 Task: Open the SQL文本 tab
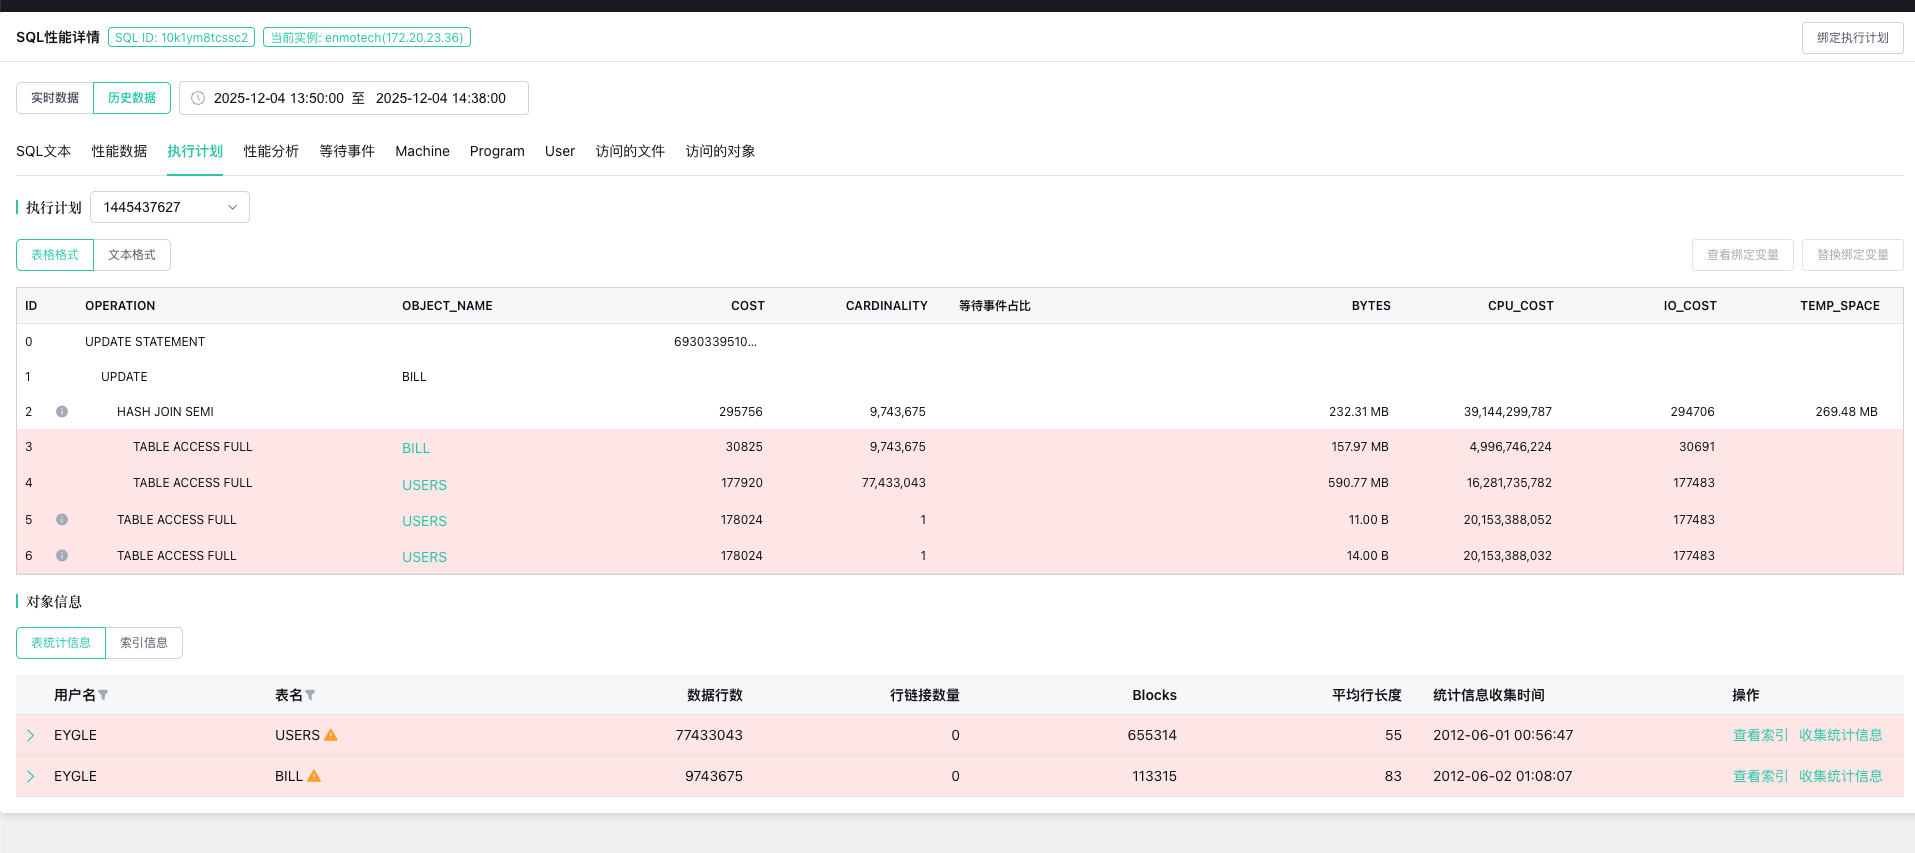tap(43, 151)
